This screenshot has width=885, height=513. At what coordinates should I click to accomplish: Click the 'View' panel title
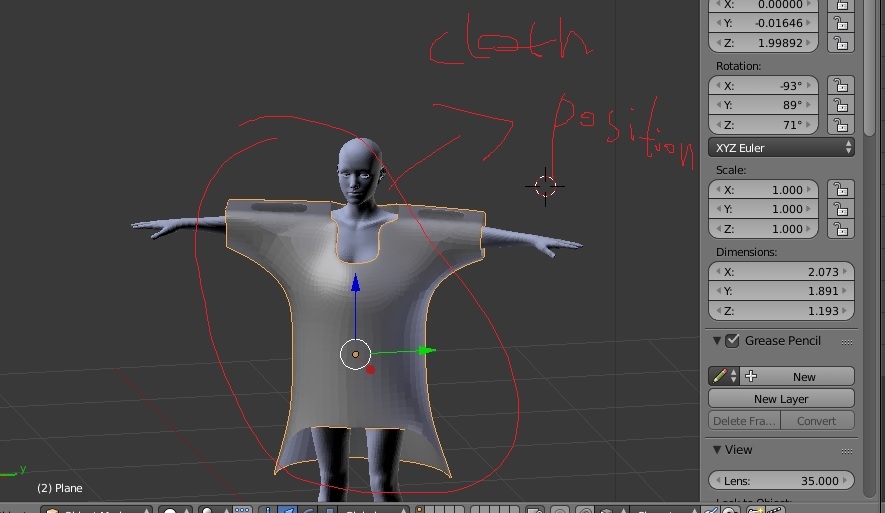click(739, 449)
